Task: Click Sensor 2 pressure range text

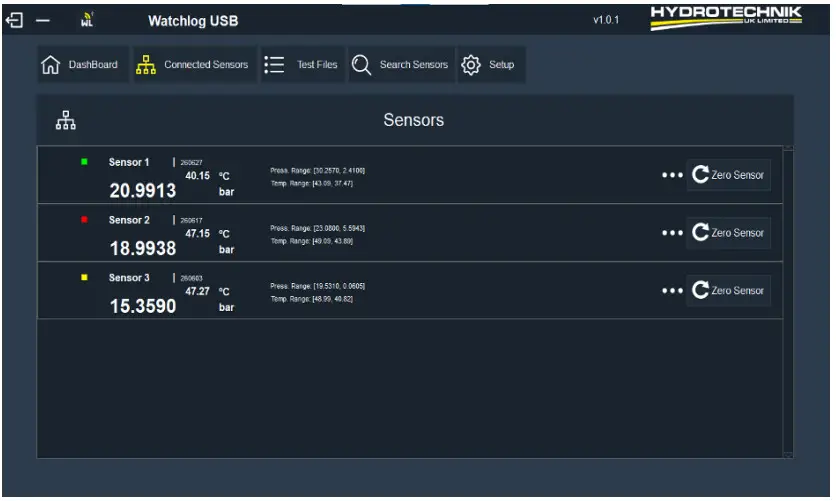Action: pyautogui.click(x=317, y=228)
